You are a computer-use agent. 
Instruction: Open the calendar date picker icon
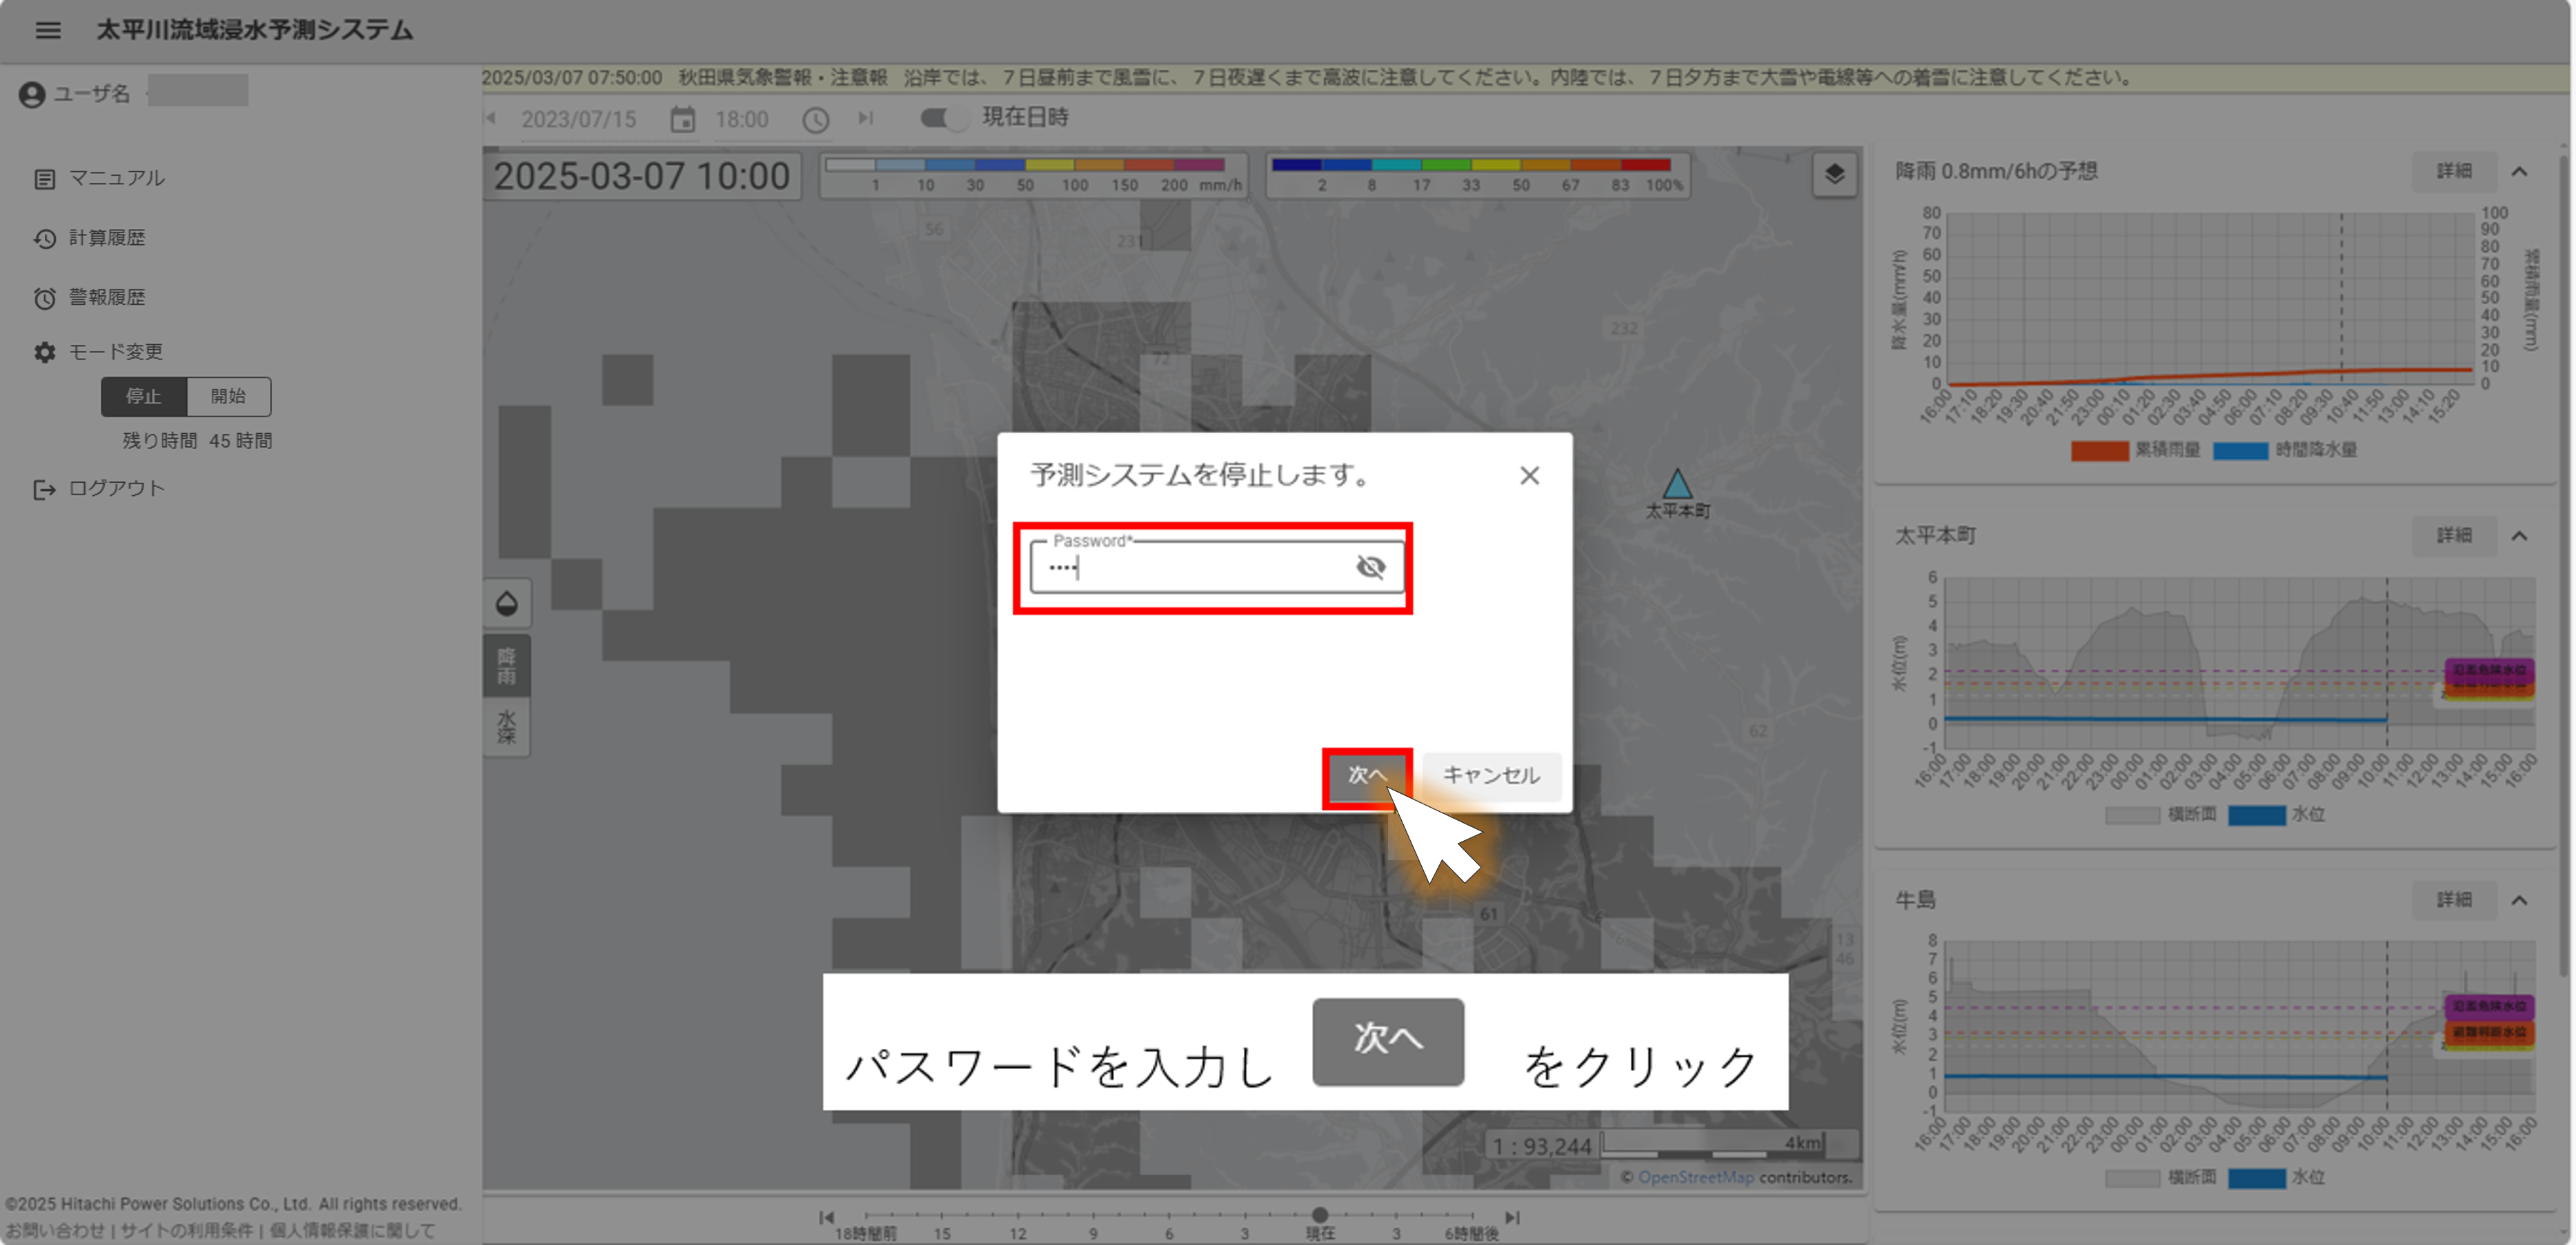click(682, 120)
